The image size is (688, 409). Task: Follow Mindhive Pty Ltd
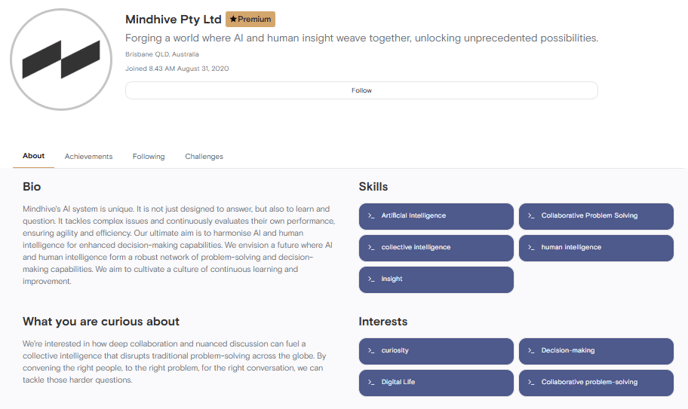361,90
